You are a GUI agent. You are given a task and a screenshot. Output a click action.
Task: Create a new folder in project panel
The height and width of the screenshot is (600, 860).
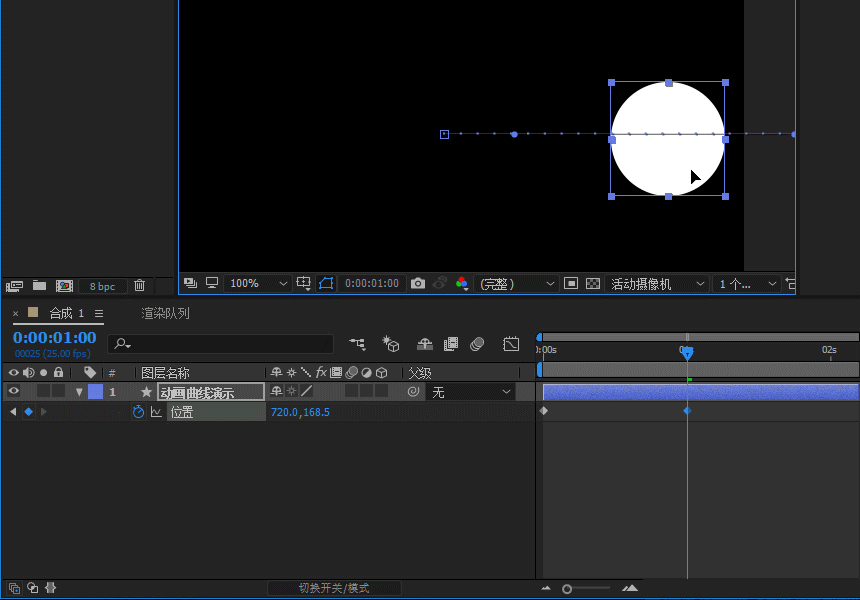(x=39, y=285)
